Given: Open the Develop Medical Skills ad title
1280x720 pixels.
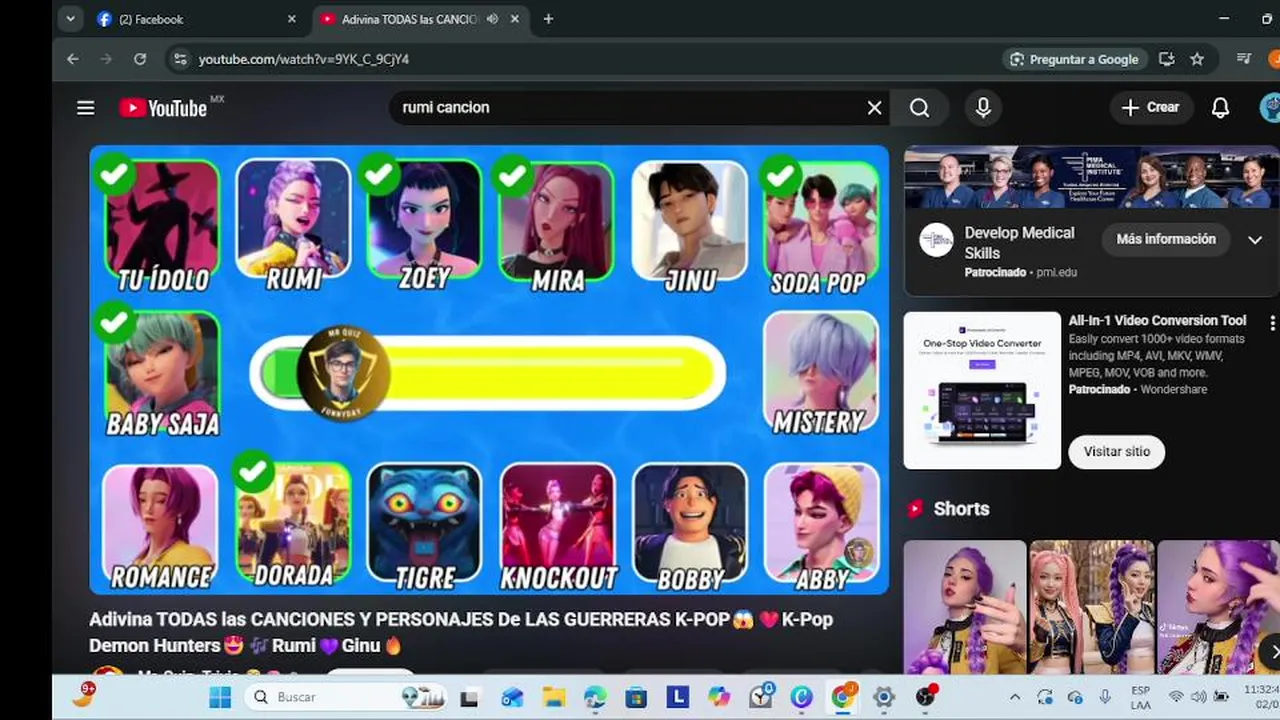Looking at the screenshot, I should (1019, 242).
